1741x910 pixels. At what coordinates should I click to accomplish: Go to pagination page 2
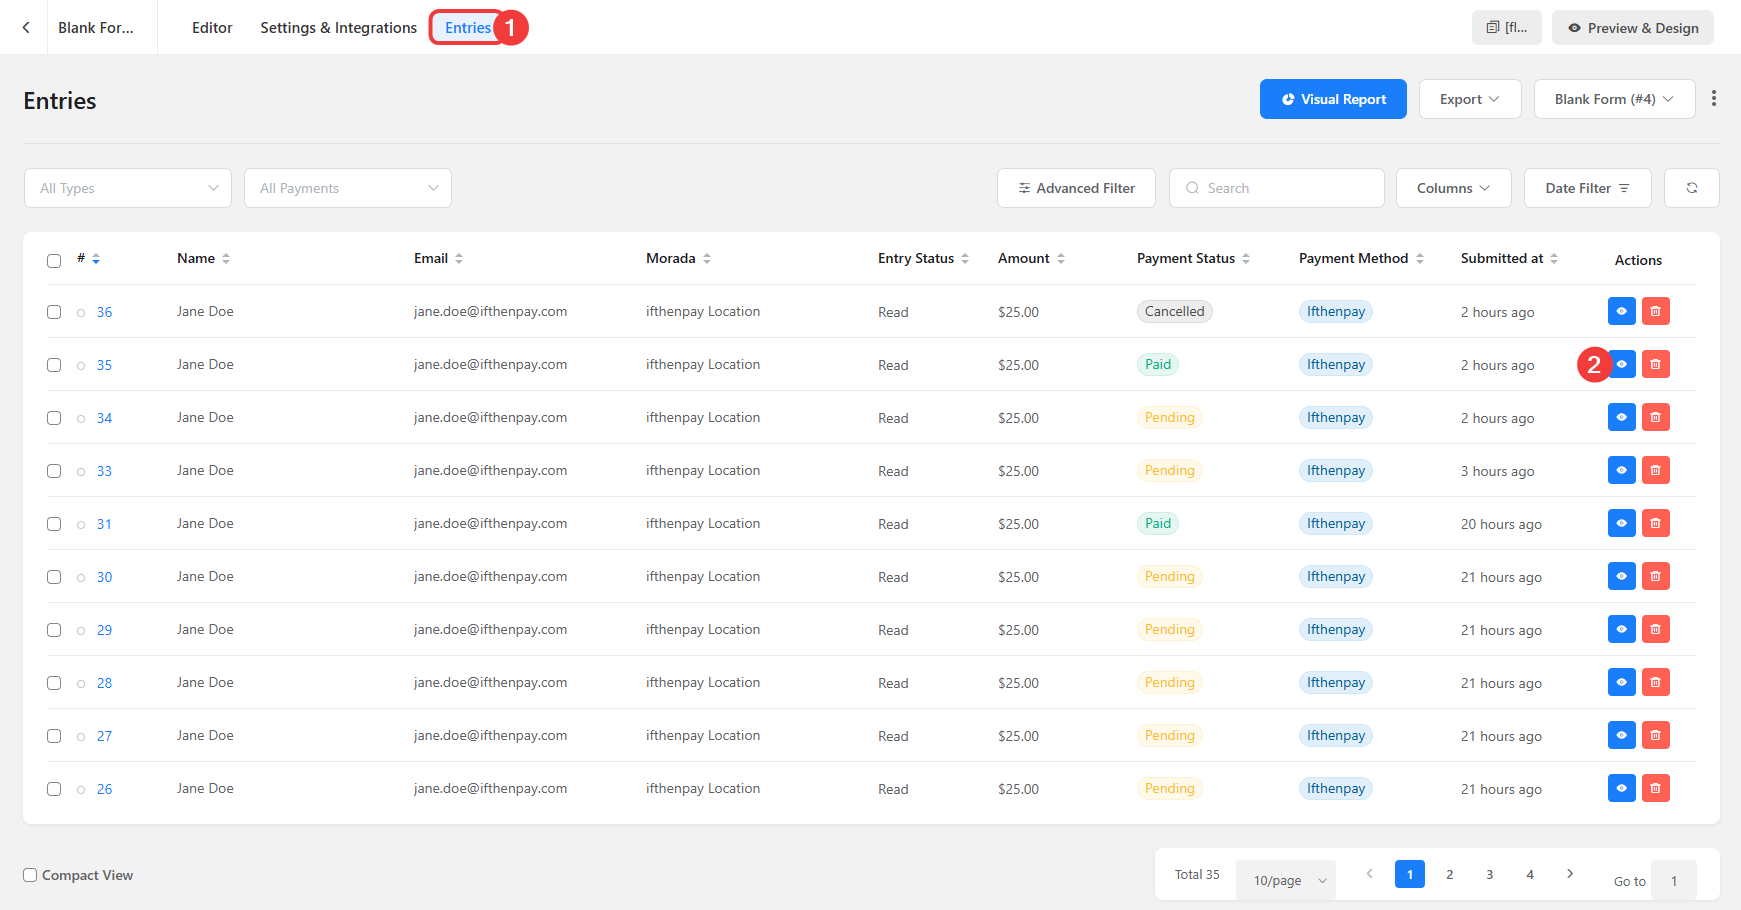coord(1449,874)
